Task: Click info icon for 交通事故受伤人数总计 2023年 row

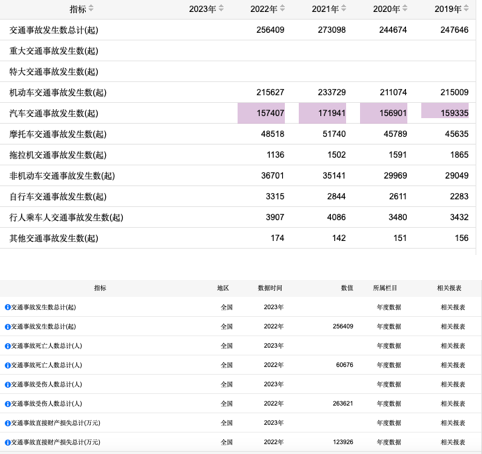Action: (8, 385)
